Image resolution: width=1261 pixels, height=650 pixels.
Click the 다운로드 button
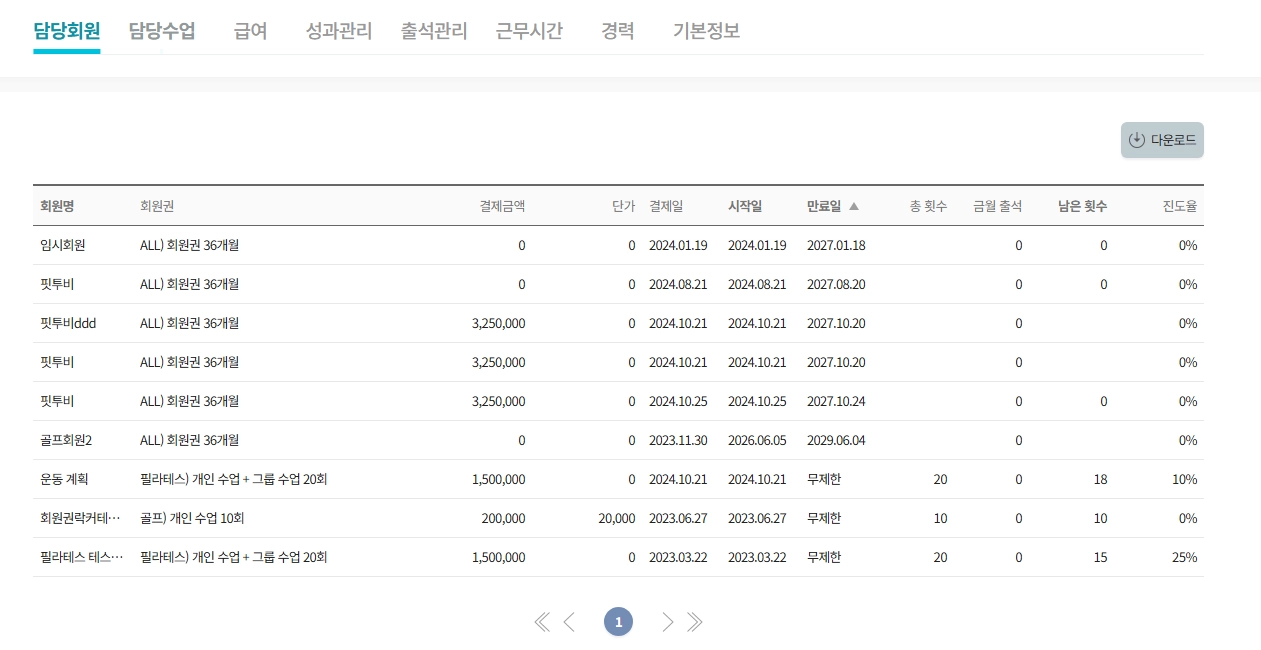[1162, 140]
